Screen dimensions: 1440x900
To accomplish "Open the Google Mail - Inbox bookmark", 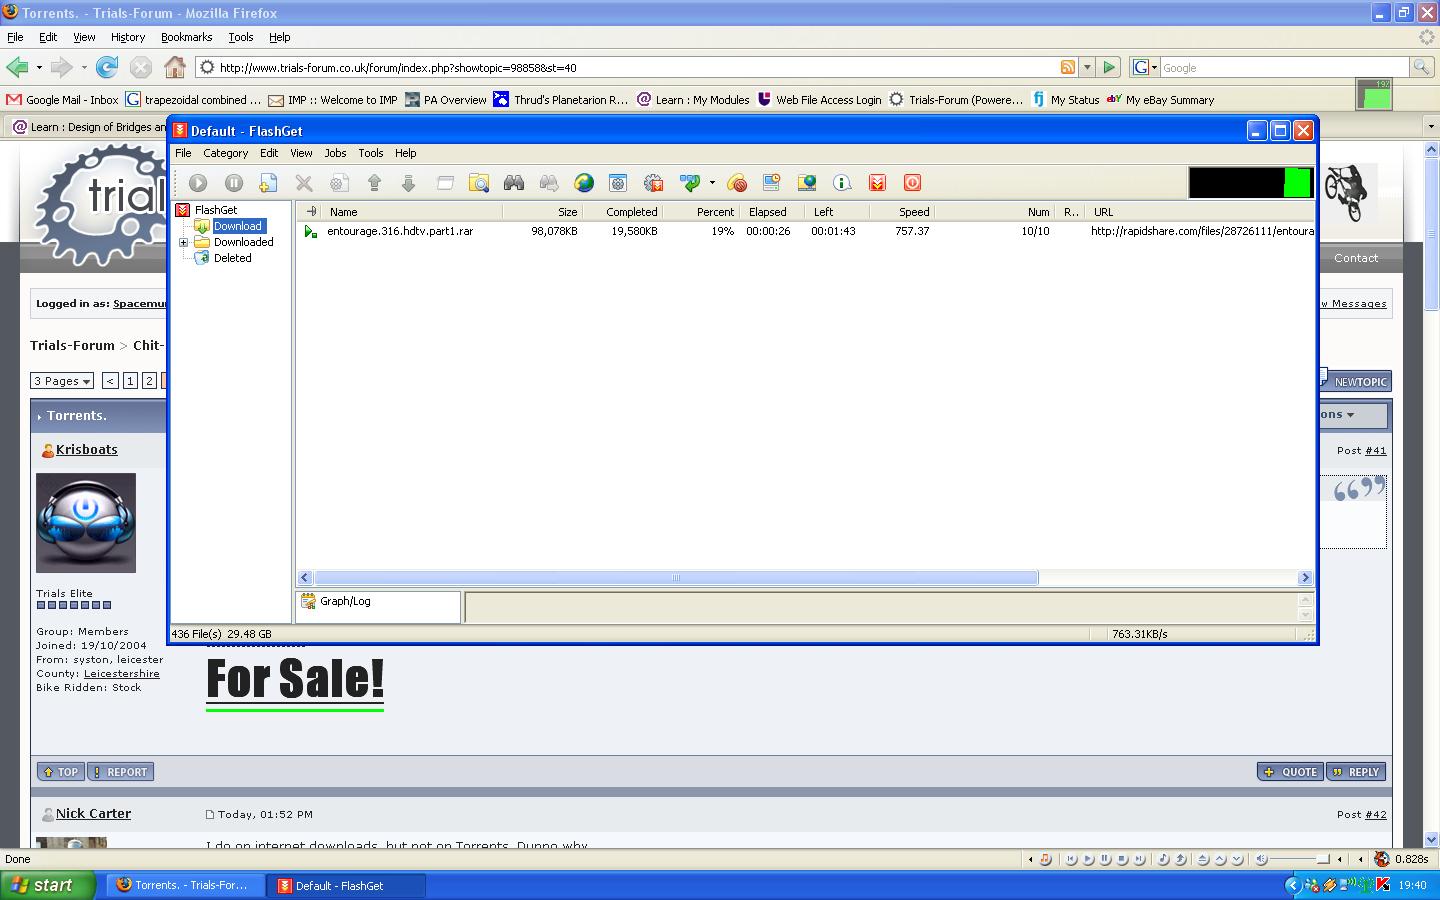I will (x=62, y=100).
